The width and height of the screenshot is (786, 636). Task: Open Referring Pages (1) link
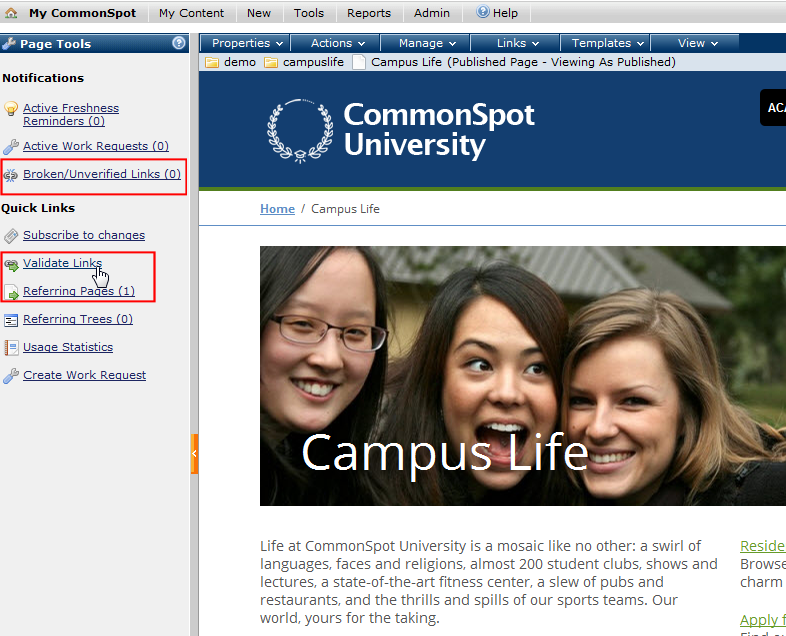click(x=79, y=291)
